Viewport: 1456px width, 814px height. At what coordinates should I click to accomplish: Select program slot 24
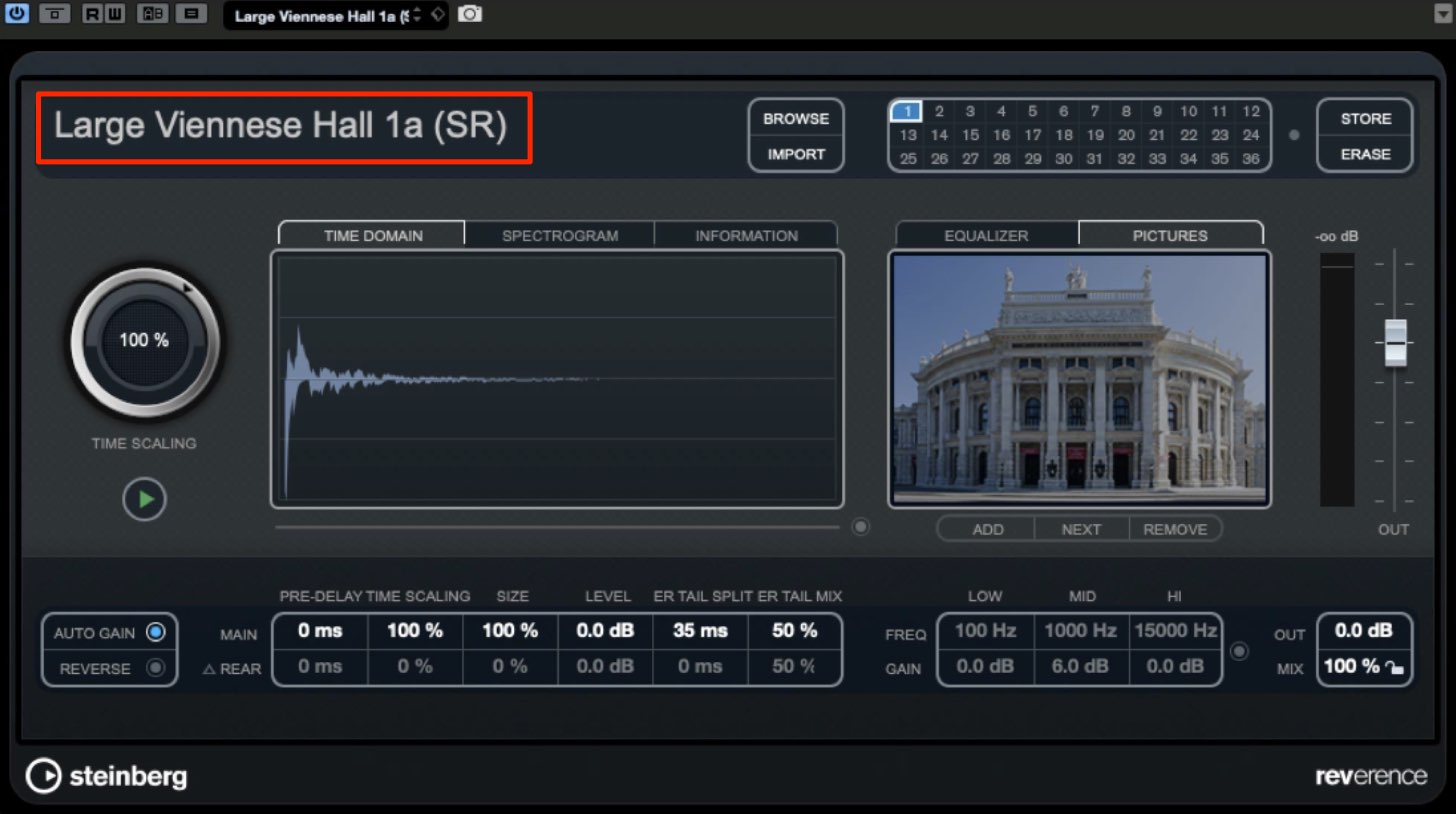coord(1251,135)
